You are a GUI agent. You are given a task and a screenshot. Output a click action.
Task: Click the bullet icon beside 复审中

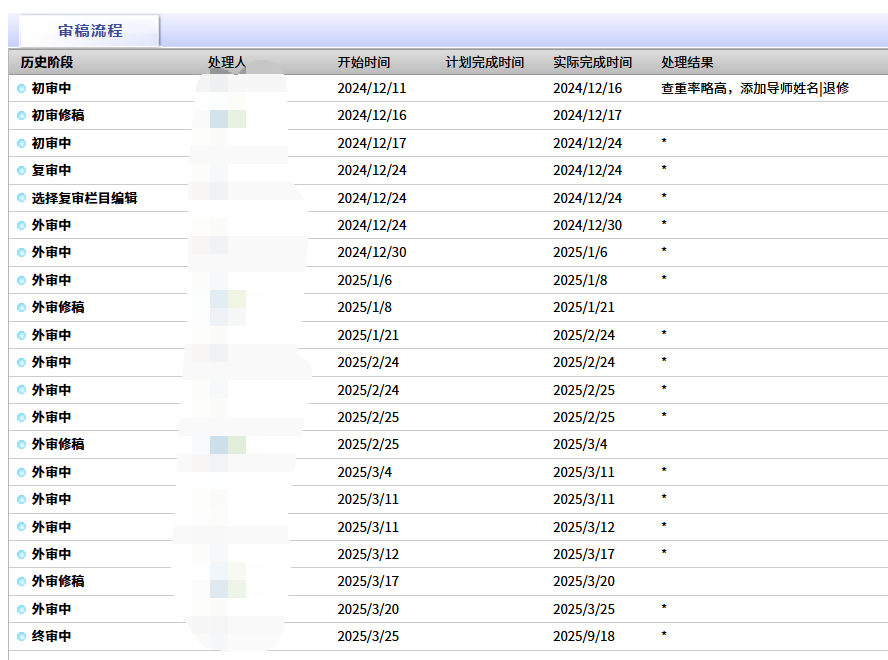(21, 171)
